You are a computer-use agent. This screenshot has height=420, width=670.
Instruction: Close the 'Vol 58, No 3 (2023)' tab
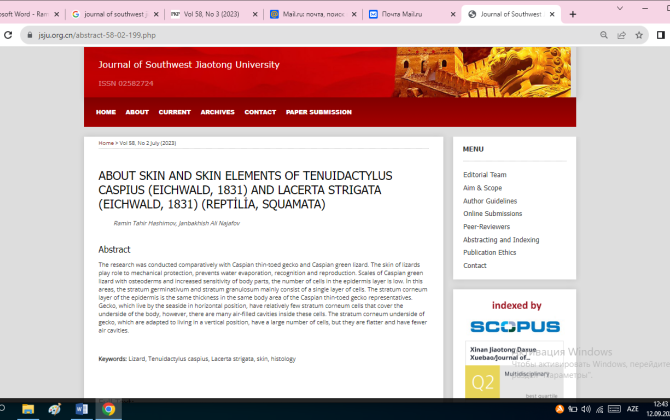click(254, 14)
